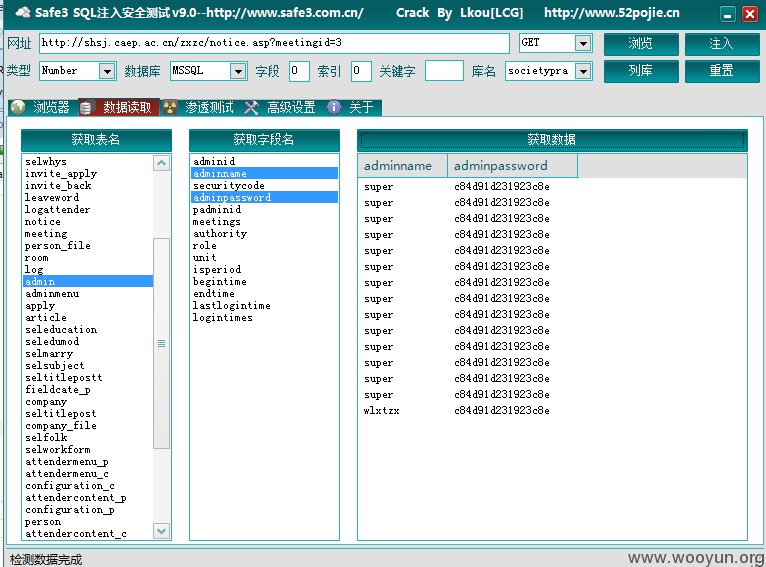766x567 pixels.
Task: Expand the societypra database name dropdown
Action: coord(583,71)
